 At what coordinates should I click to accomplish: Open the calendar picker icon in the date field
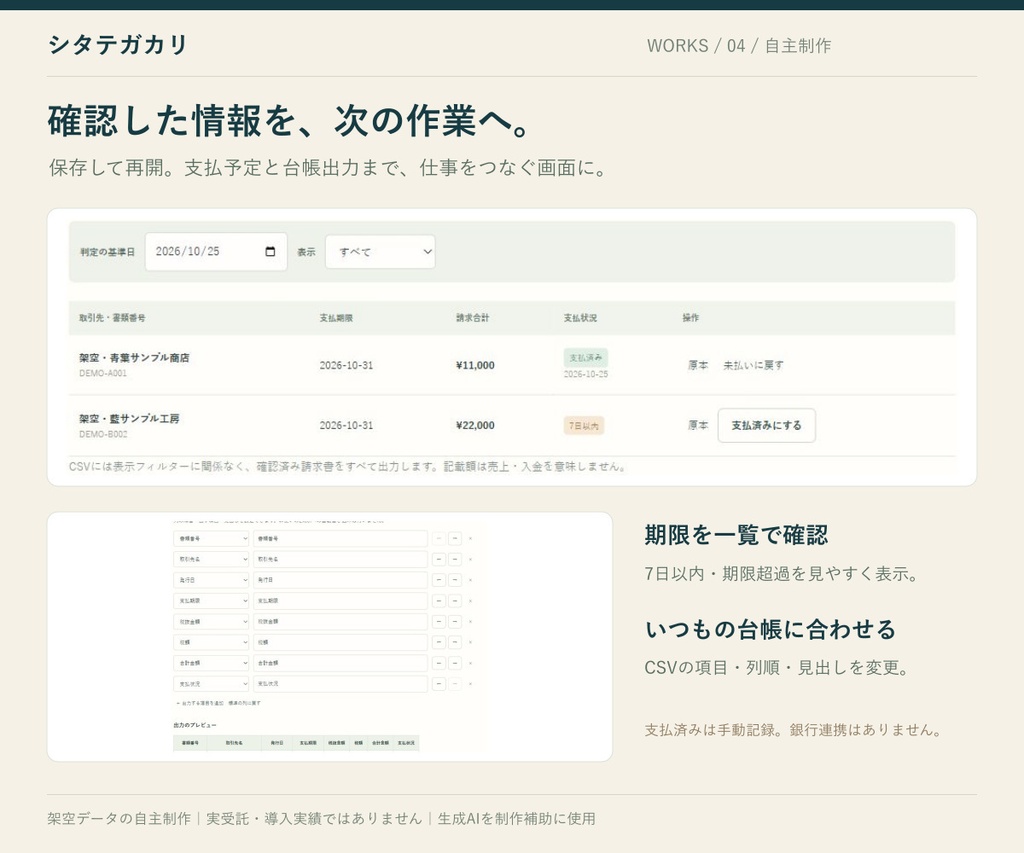pyautogui.click(x=270, y=251)
